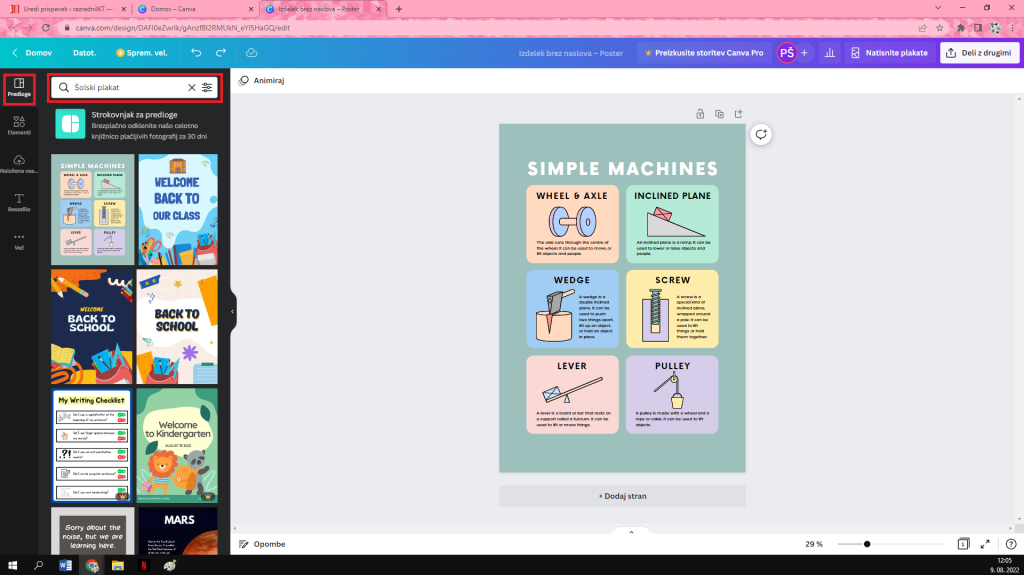
Task: Duplicate the page
Action: pyautogui.click(x=719, y=114)
